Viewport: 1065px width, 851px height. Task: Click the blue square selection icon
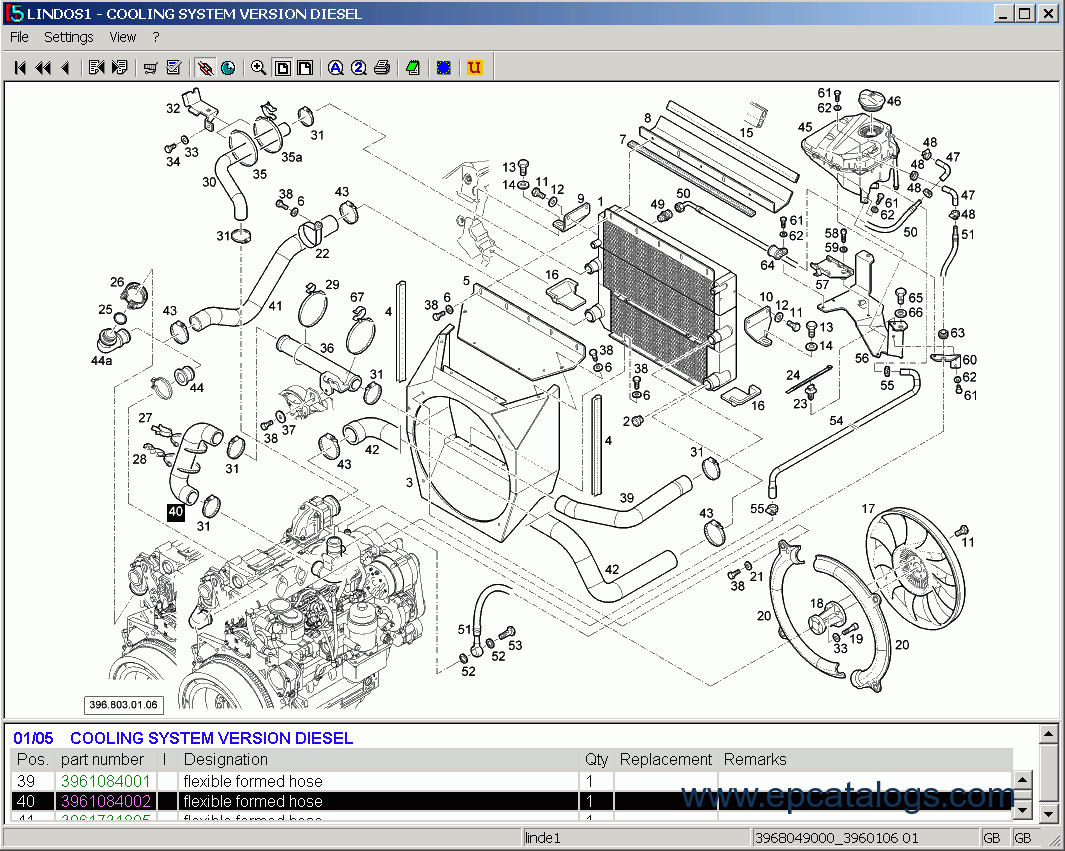tap(443, 68)
